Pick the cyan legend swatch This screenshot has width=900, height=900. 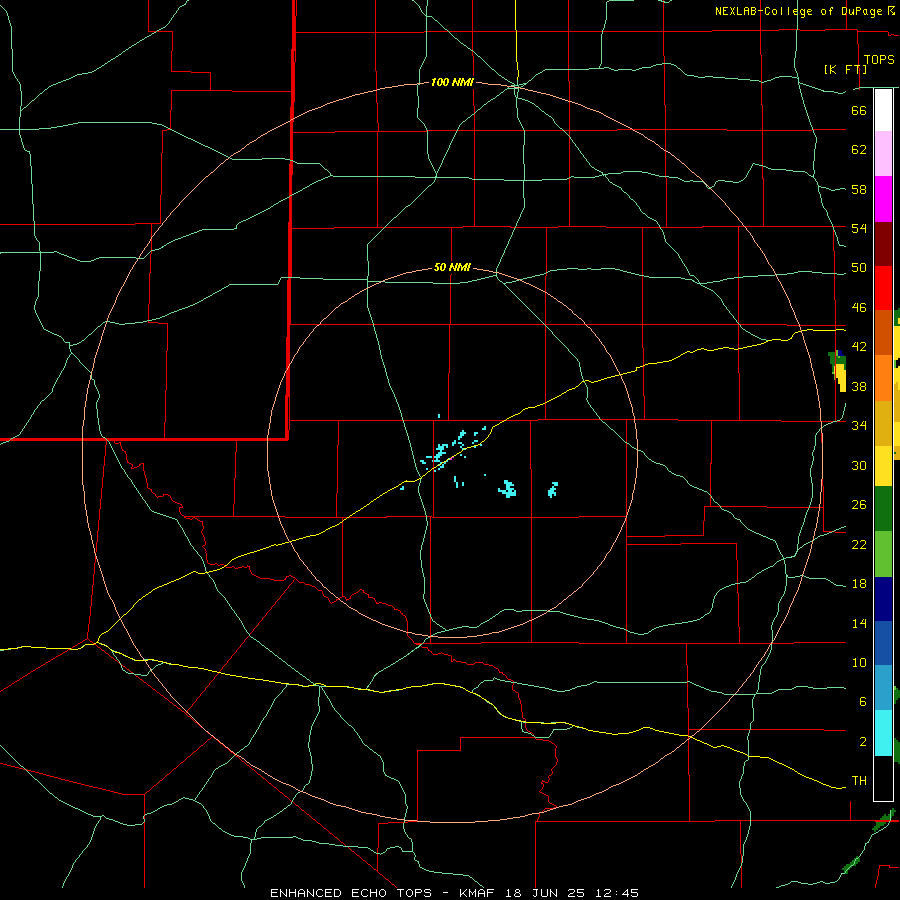(x=883, y=733)
